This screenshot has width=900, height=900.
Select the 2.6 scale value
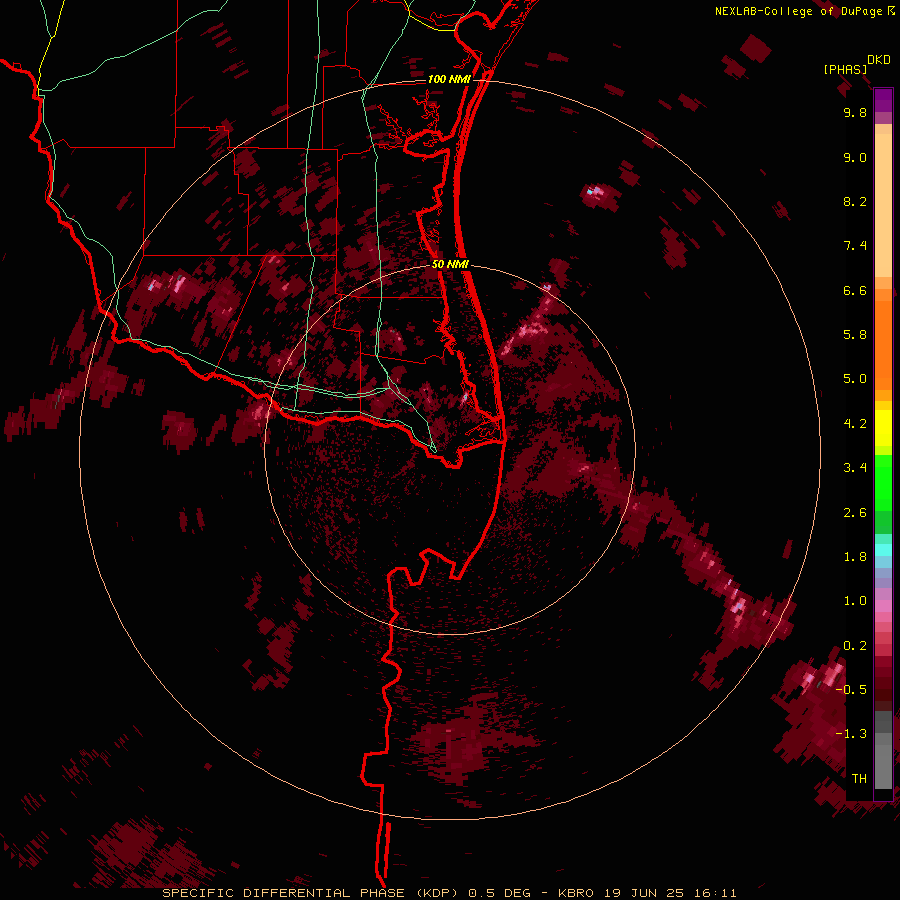(855, 513)
